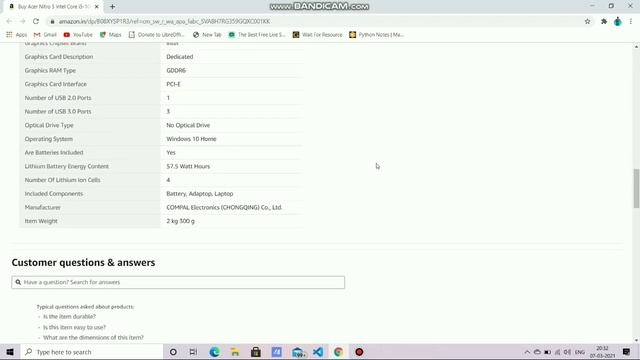Viewport: 640px width, 360px height.
Task: Click the scrollbar down arrow
Action: coord(636,340)
